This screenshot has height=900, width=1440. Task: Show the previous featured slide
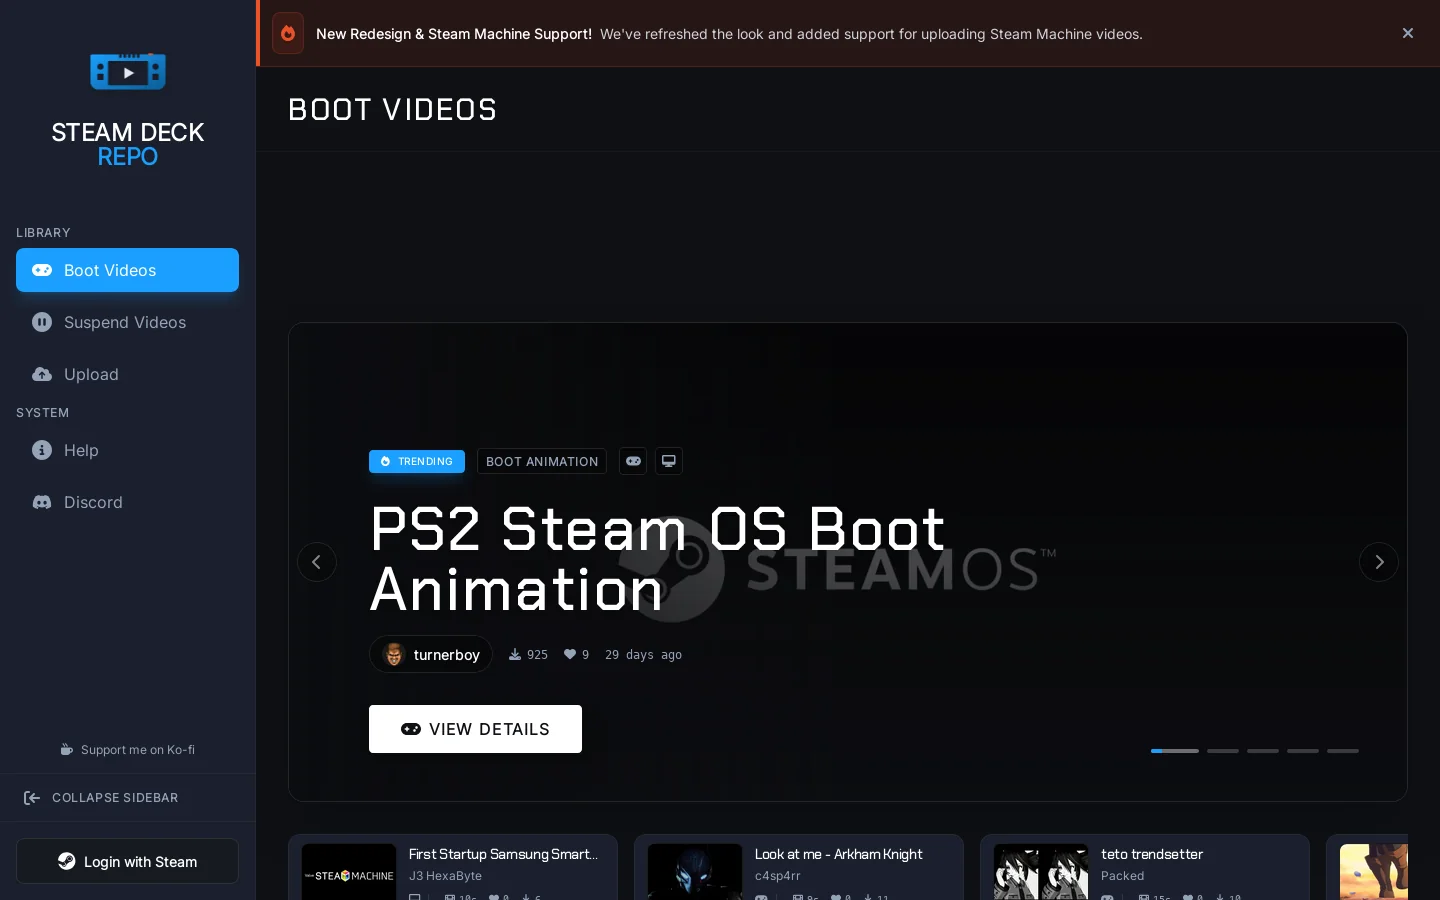pyautogui.click(x=317, y=562)
